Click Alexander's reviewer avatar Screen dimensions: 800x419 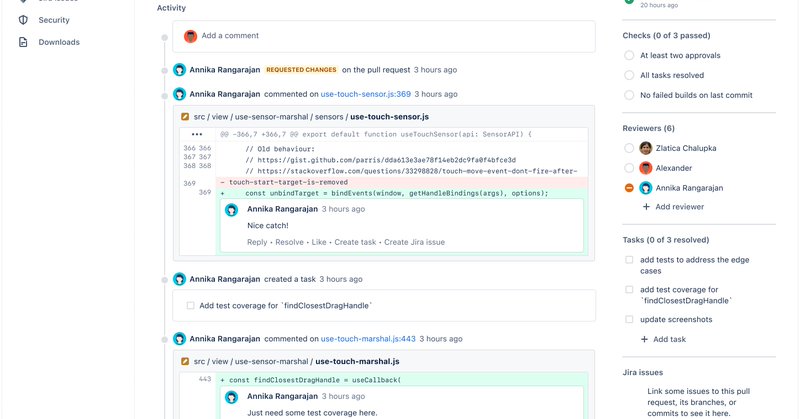tap(645, 168)
